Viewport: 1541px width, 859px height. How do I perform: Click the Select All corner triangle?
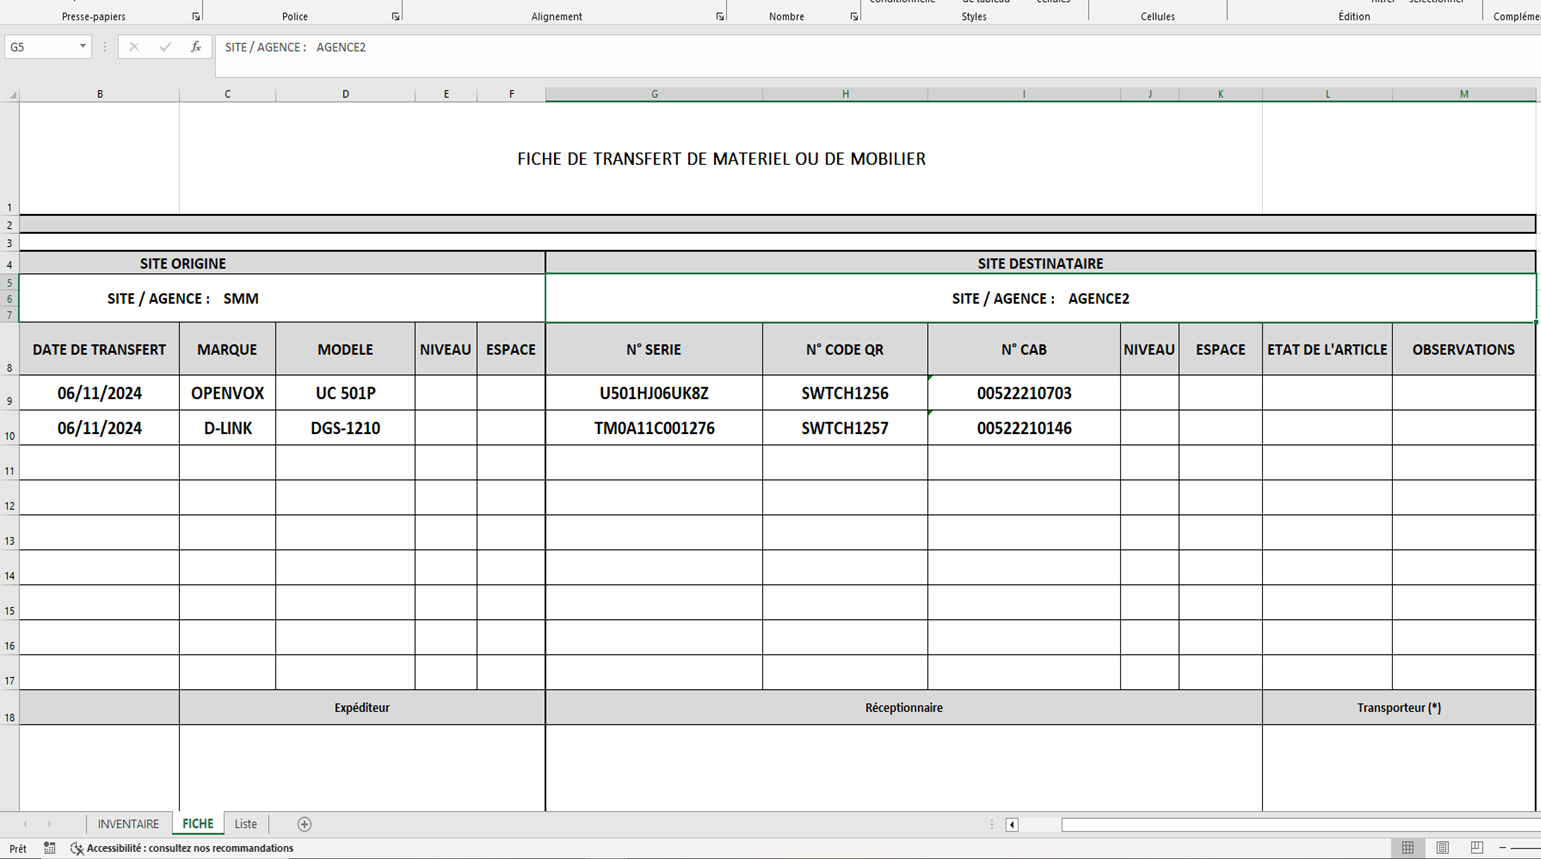tap(12, 95)
